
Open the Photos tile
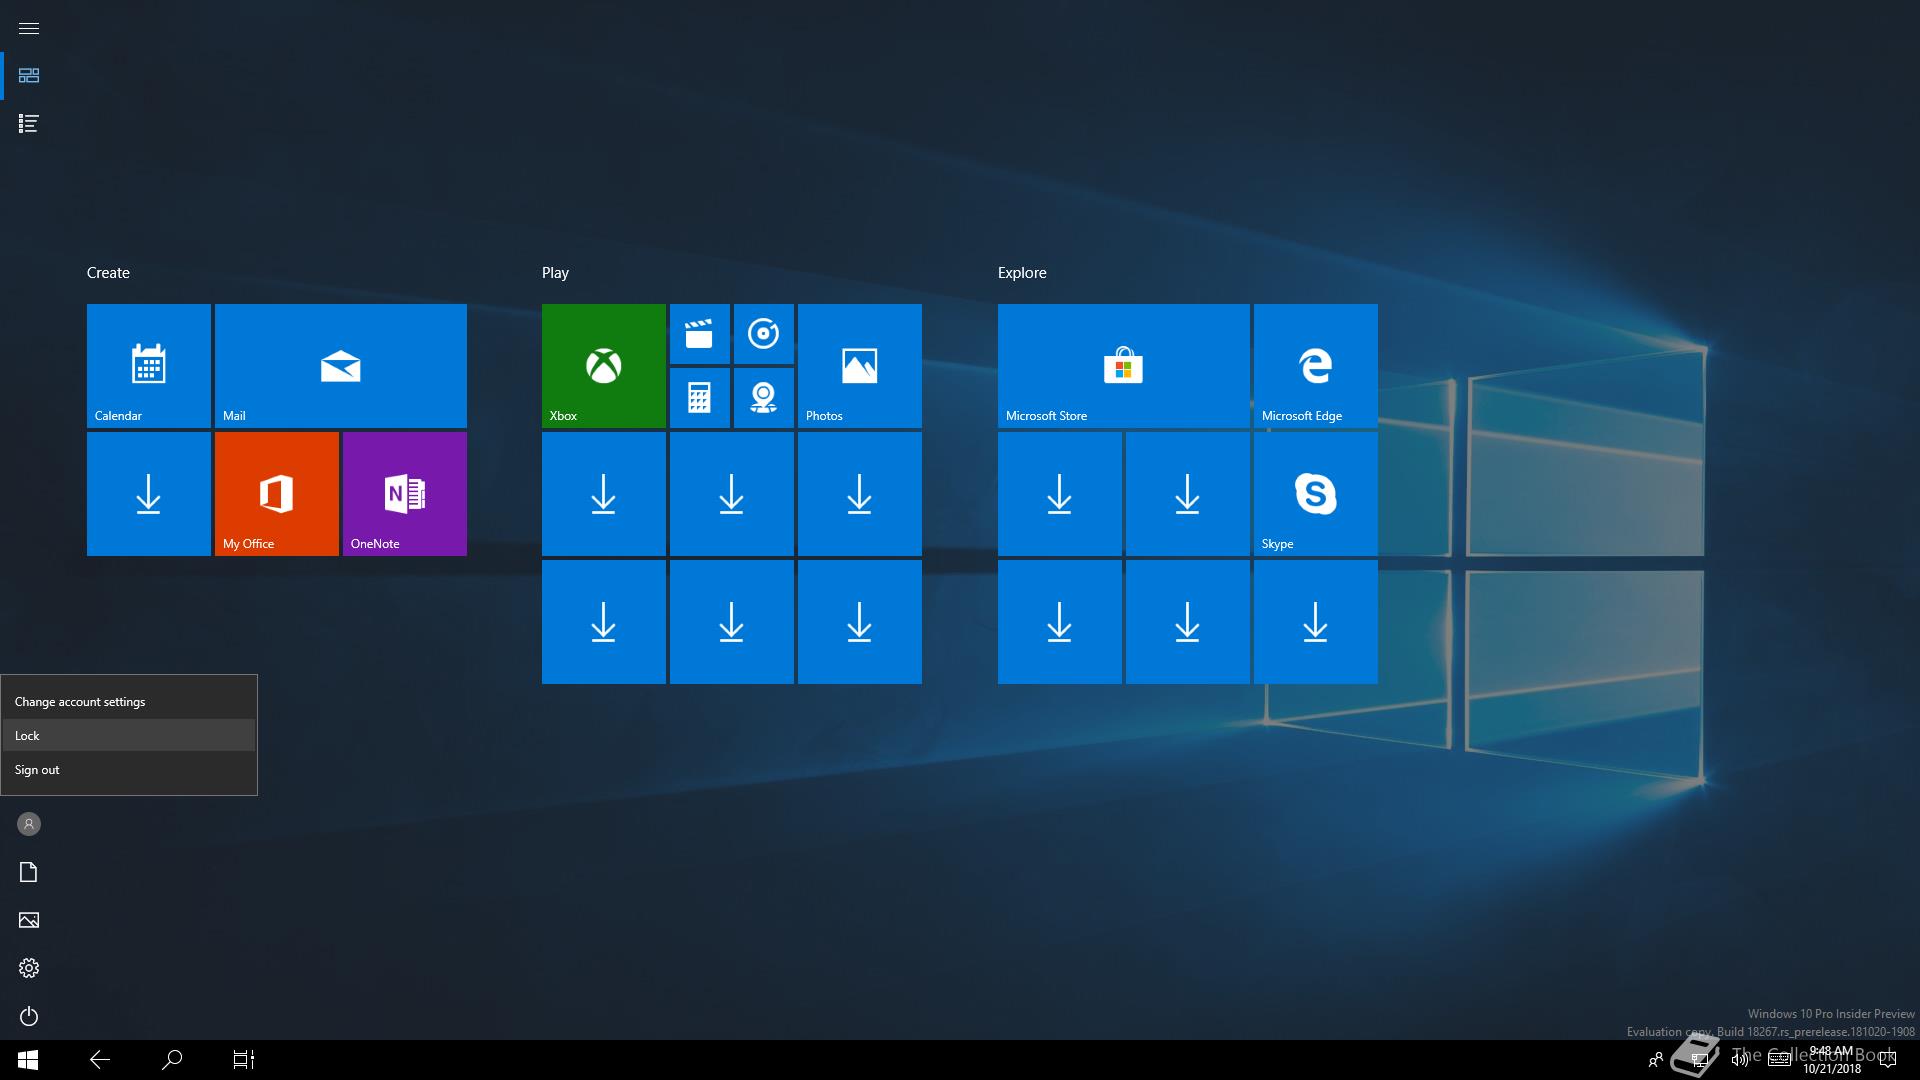click(860, 366)
